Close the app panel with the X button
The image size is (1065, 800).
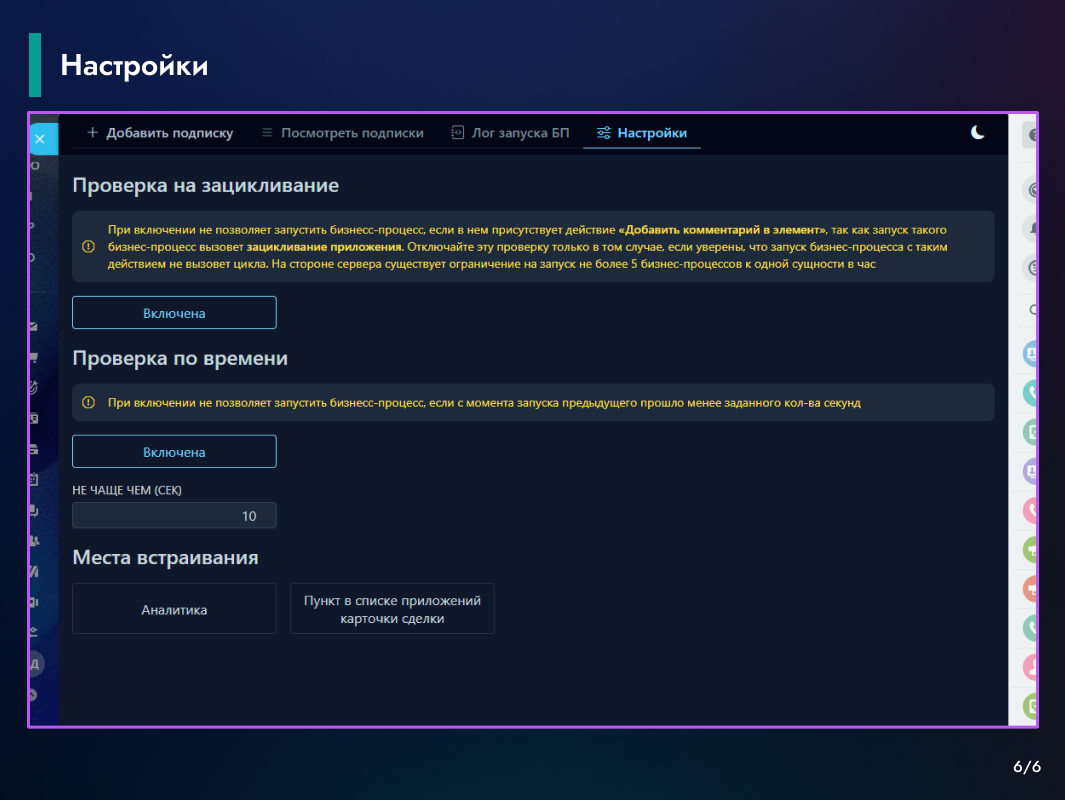coord(40,139)
